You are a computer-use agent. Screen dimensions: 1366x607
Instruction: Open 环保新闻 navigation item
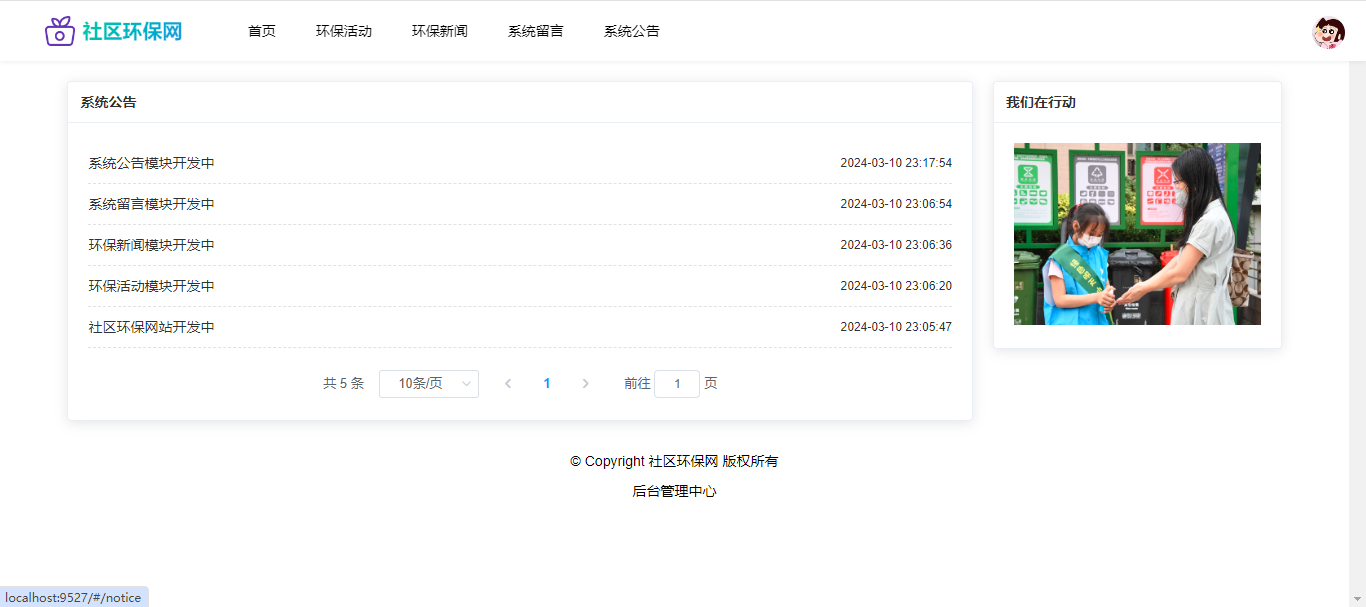[440, 31]
